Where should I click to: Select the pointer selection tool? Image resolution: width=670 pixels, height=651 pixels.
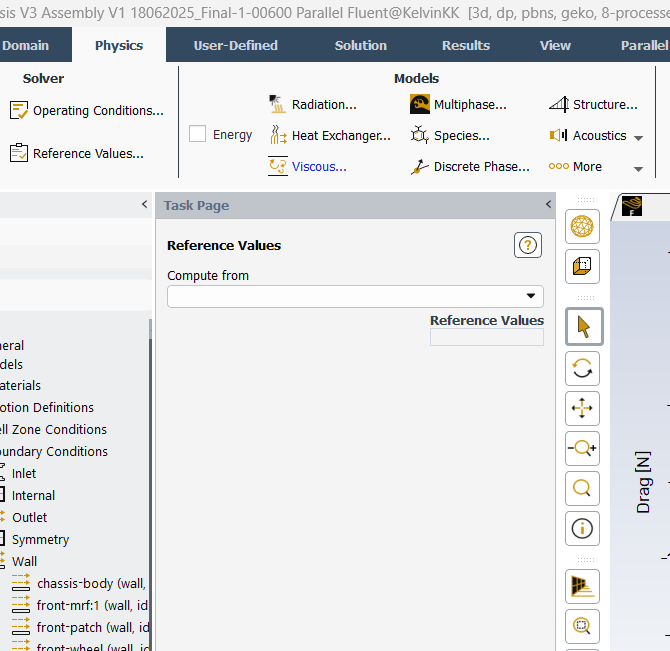coord(584,326)
